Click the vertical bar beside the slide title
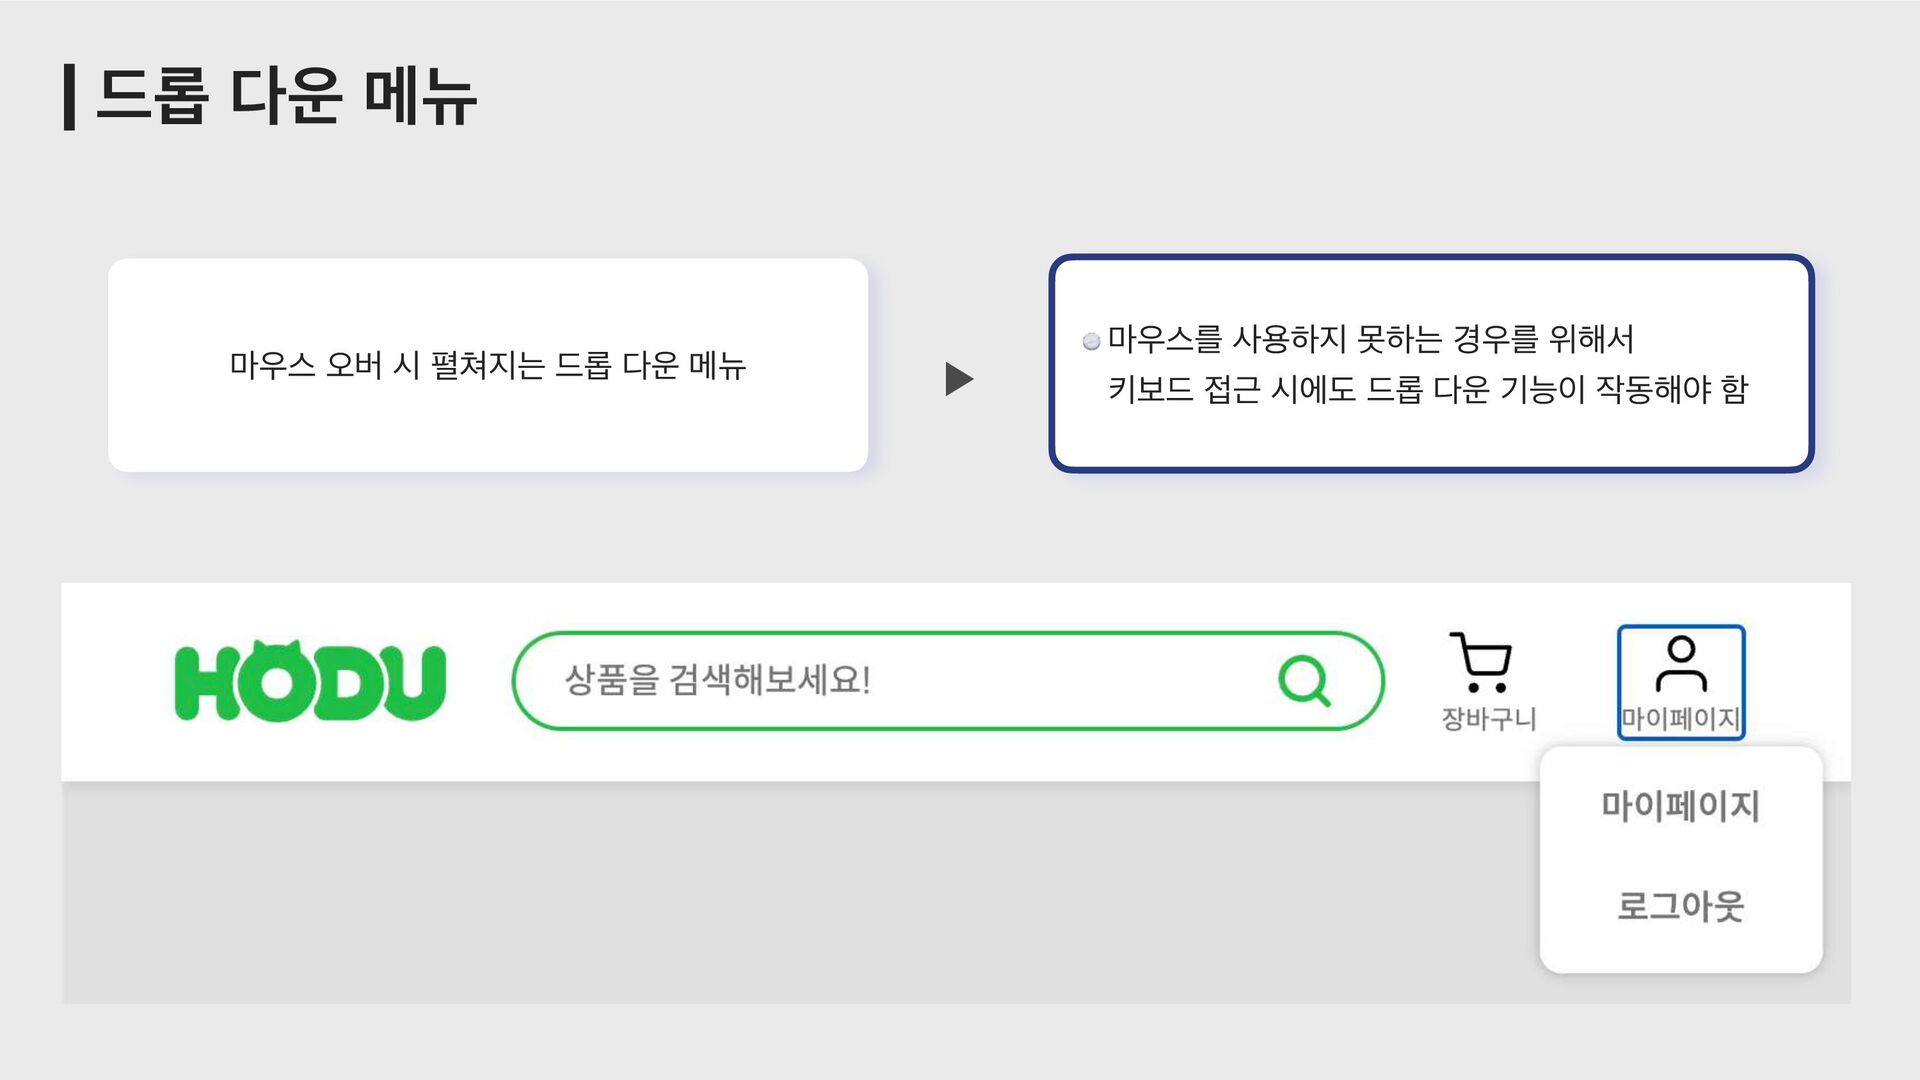The width and height of the screenshot is (1920, 1080). tap(69, 97)
